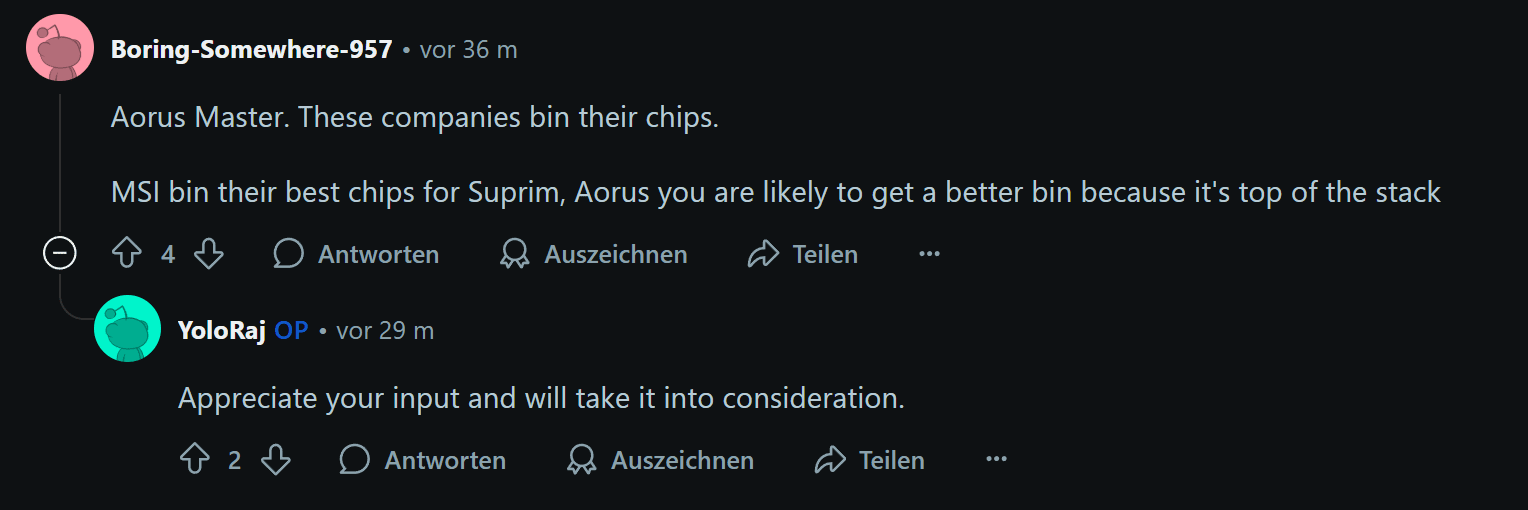Upvote YoloRaj's reply

click(194, 460)
